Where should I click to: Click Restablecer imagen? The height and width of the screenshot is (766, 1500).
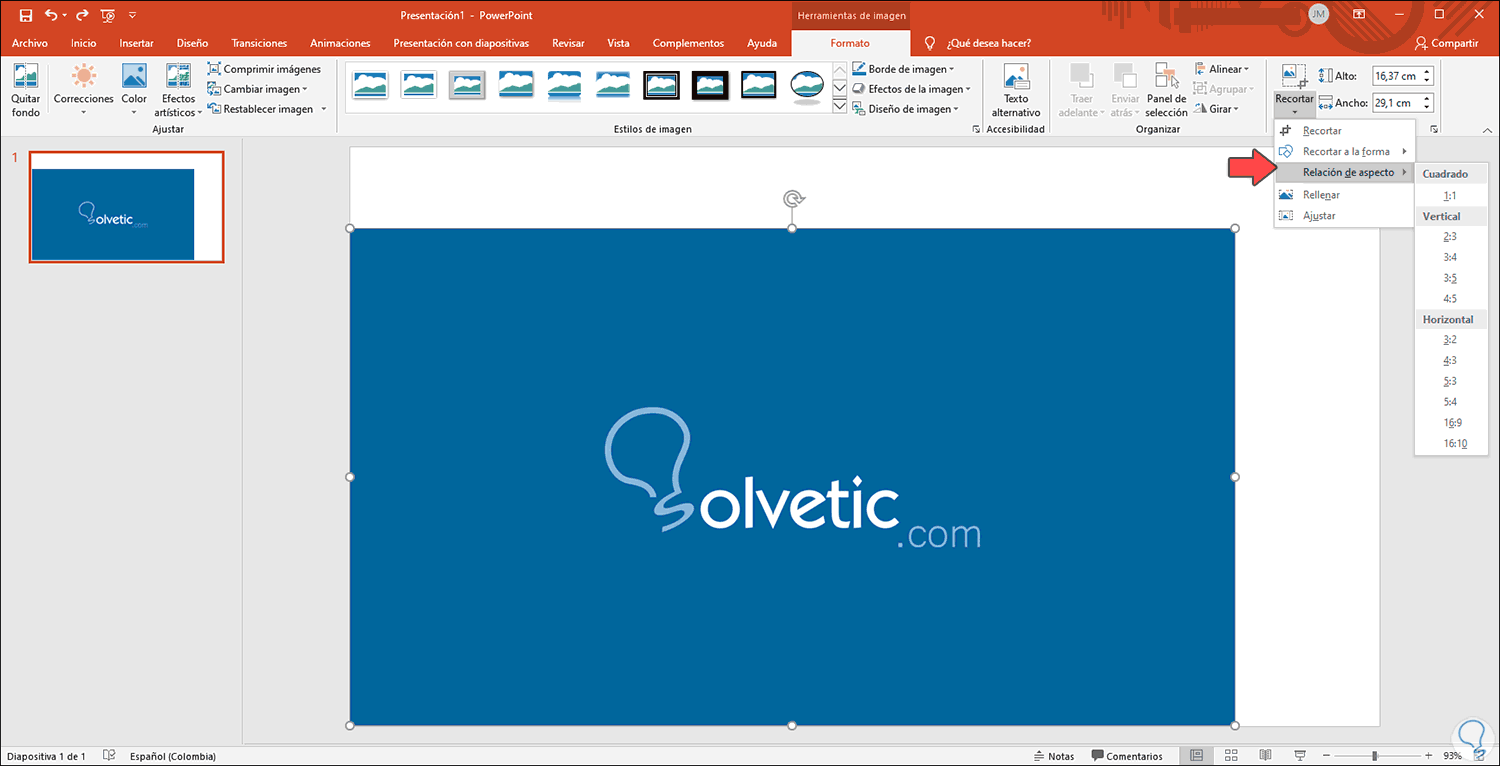tap(260, 109)
